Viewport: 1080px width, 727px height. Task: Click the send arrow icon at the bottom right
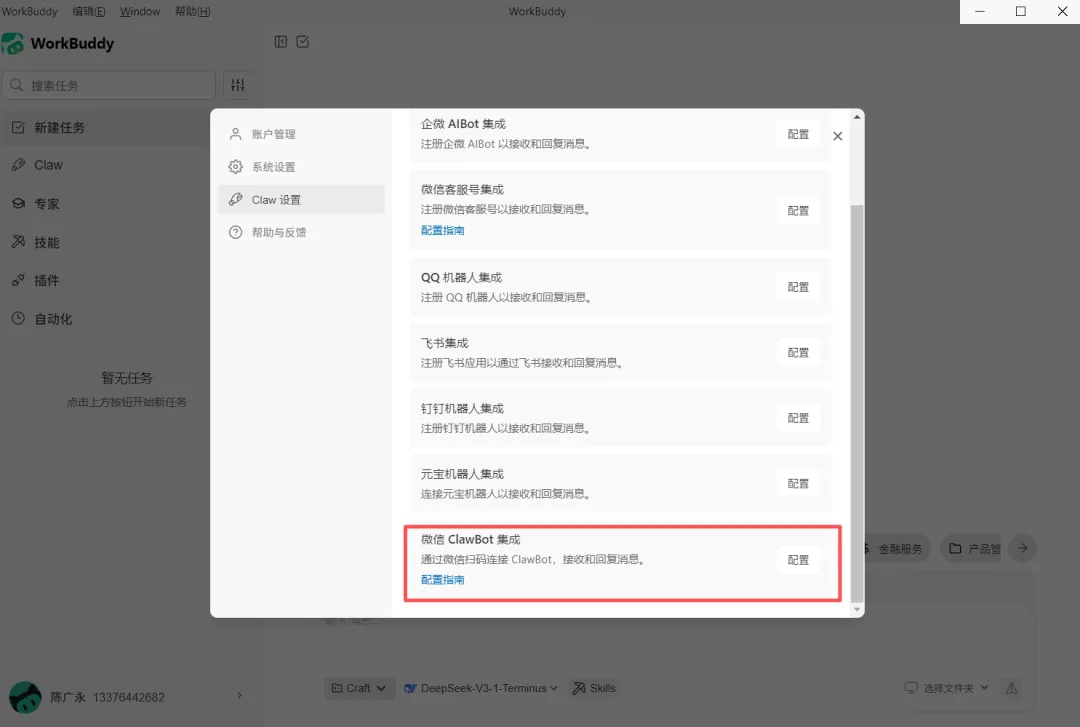[x=1011, y=688]
